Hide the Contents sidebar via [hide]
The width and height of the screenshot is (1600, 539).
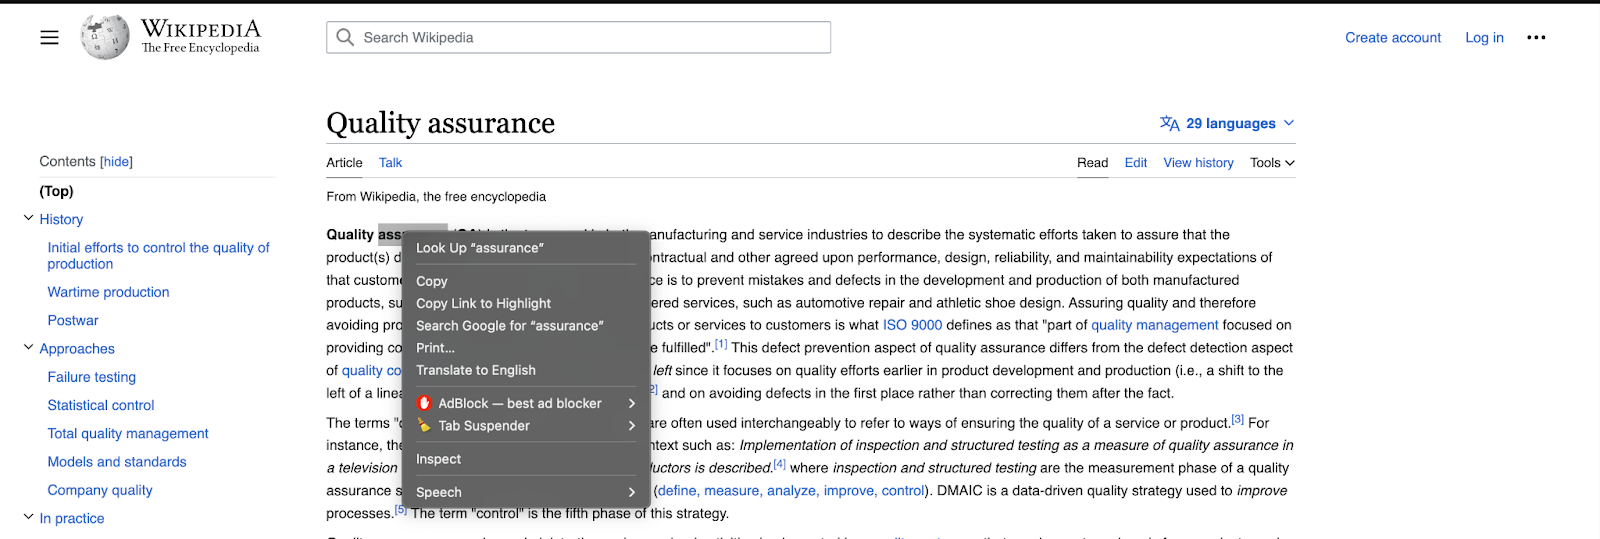[116, 161]
